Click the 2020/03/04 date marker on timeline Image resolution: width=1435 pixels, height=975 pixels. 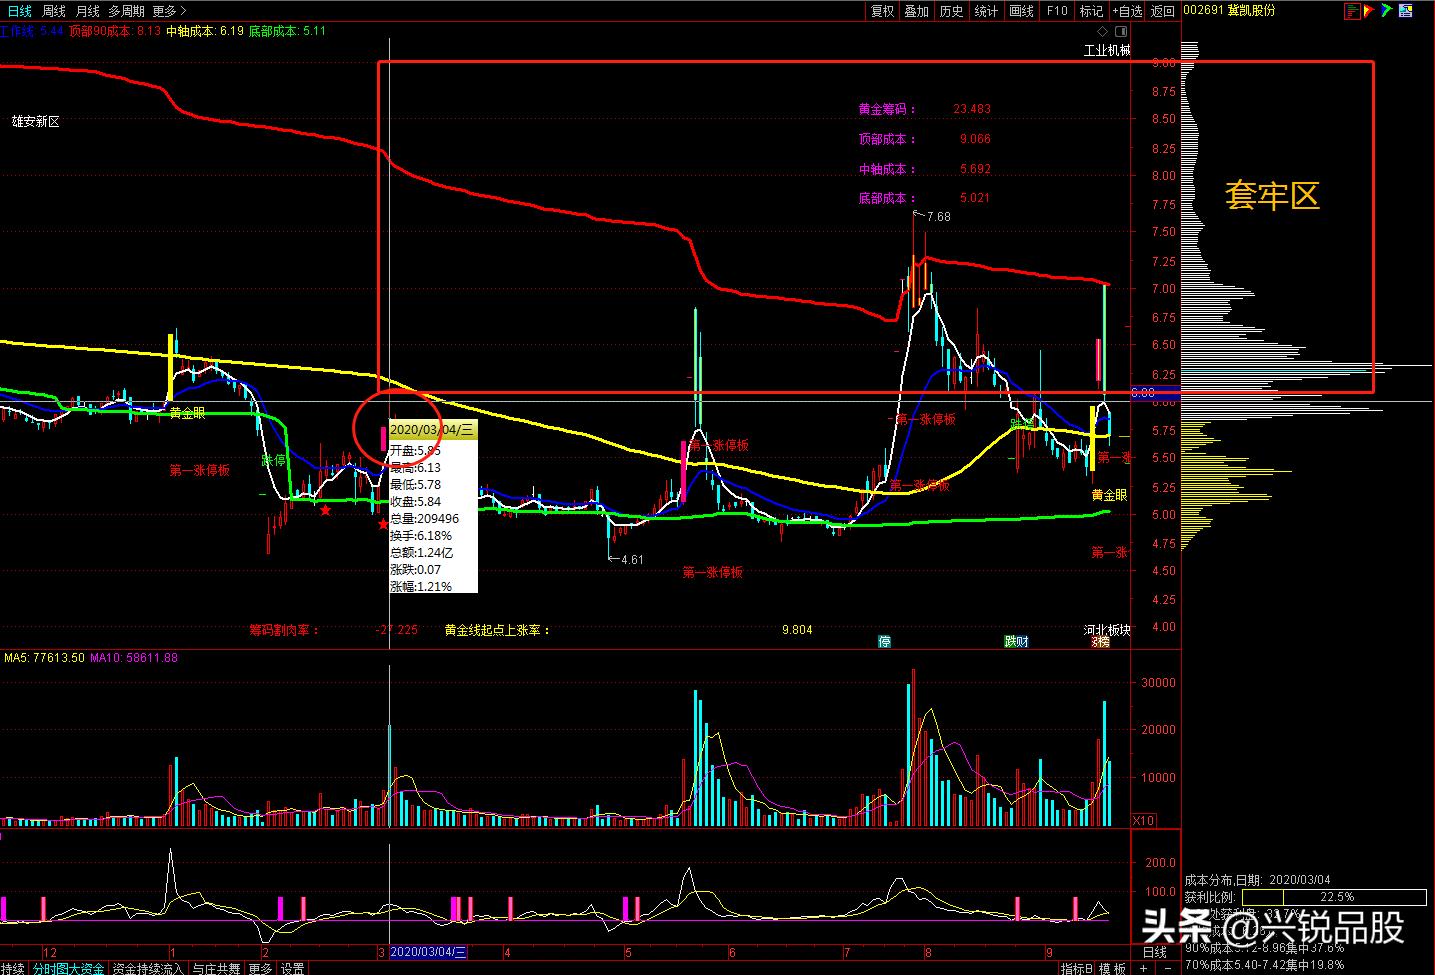pos(428,952)
